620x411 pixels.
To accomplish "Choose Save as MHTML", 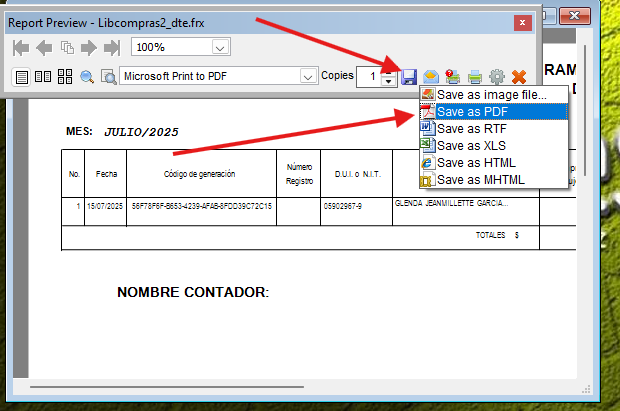I will (494, 180).
